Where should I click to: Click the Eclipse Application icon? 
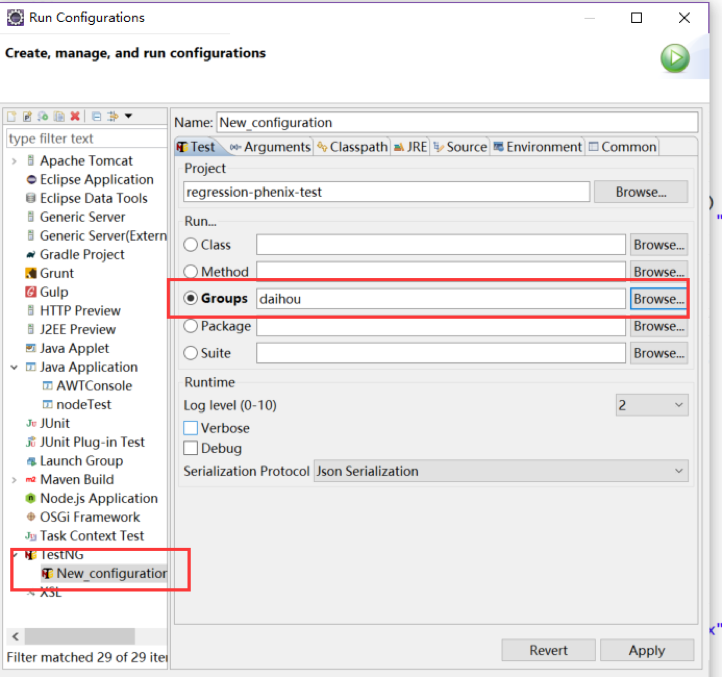tap(31, 180)
